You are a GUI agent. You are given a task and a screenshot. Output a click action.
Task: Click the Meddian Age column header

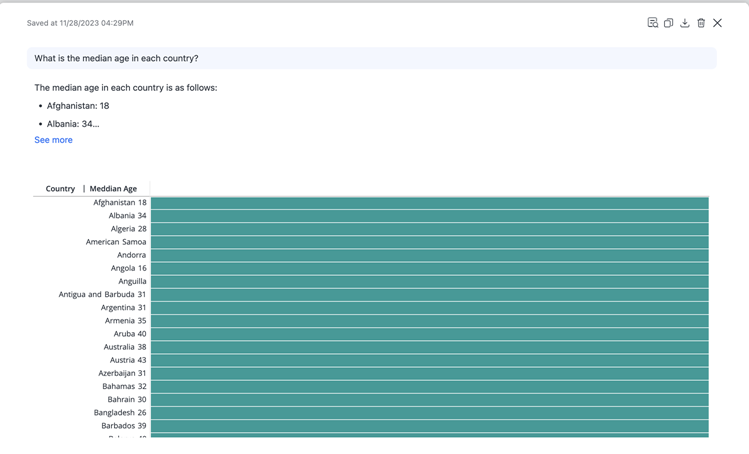[113, 188]
